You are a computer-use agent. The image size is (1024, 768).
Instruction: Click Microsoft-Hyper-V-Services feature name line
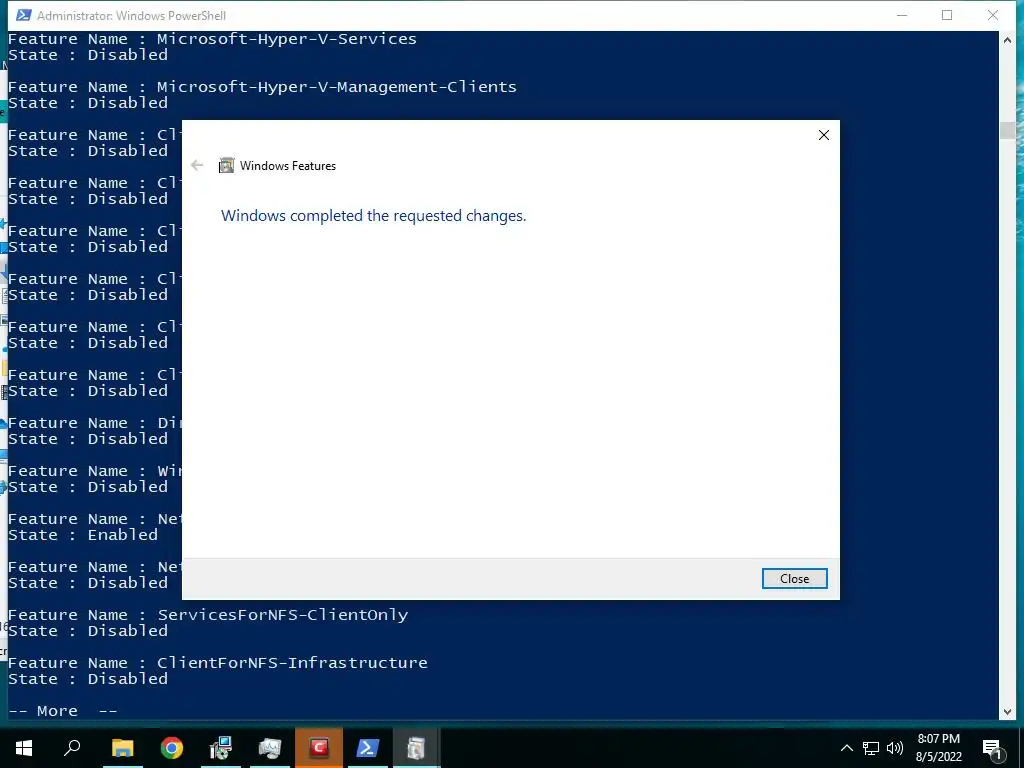point(212,39)
